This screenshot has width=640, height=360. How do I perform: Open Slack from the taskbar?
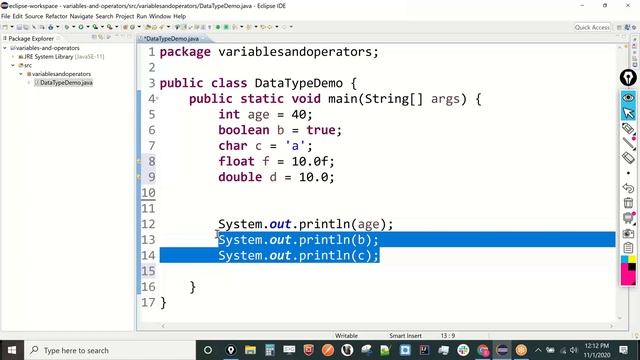(463, 350)
